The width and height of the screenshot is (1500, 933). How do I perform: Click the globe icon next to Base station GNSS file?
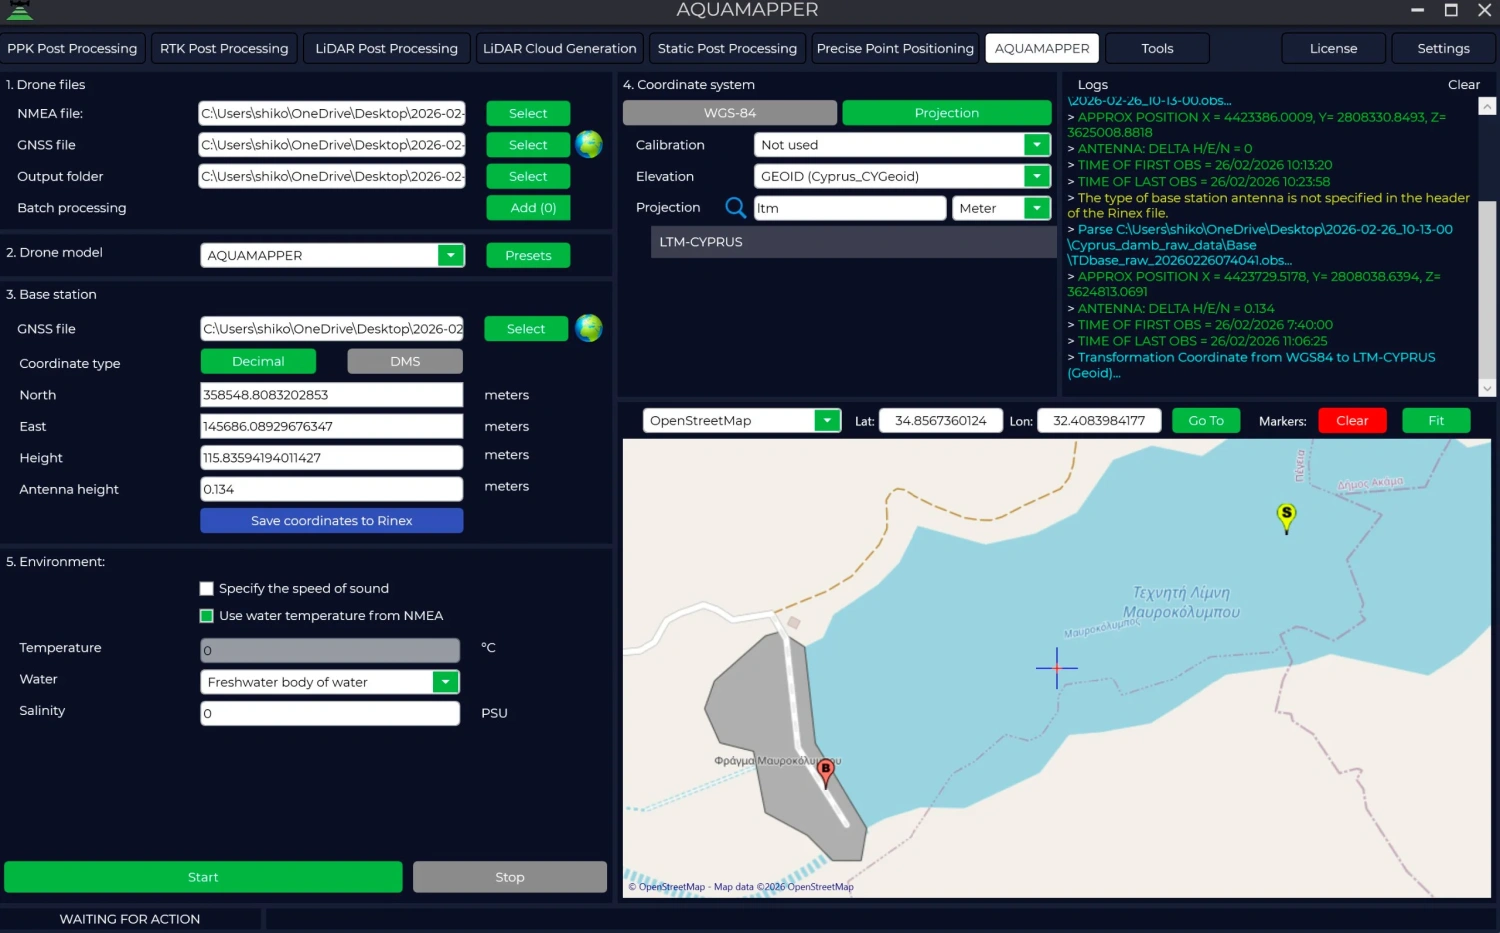[589, 328]
